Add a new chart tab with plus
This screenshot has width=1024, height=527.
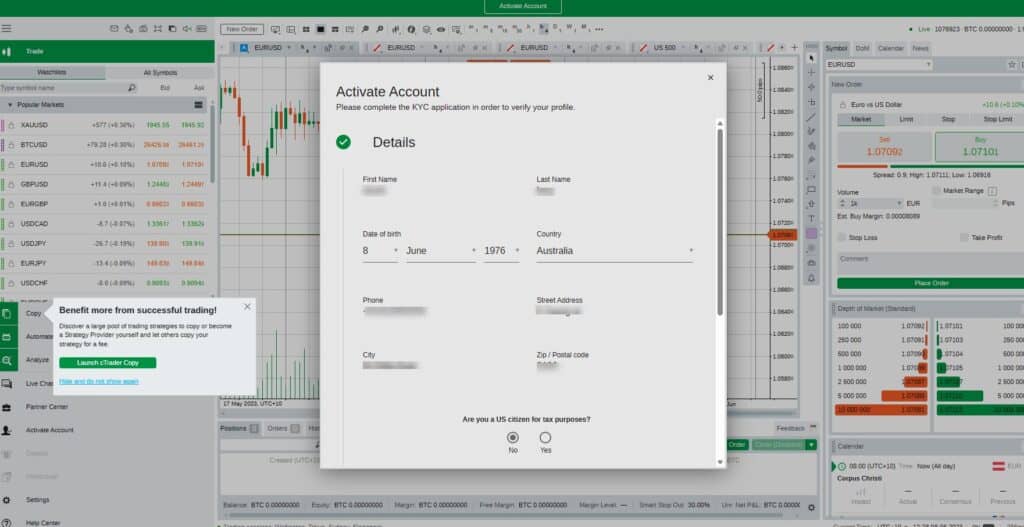point(794,48)
